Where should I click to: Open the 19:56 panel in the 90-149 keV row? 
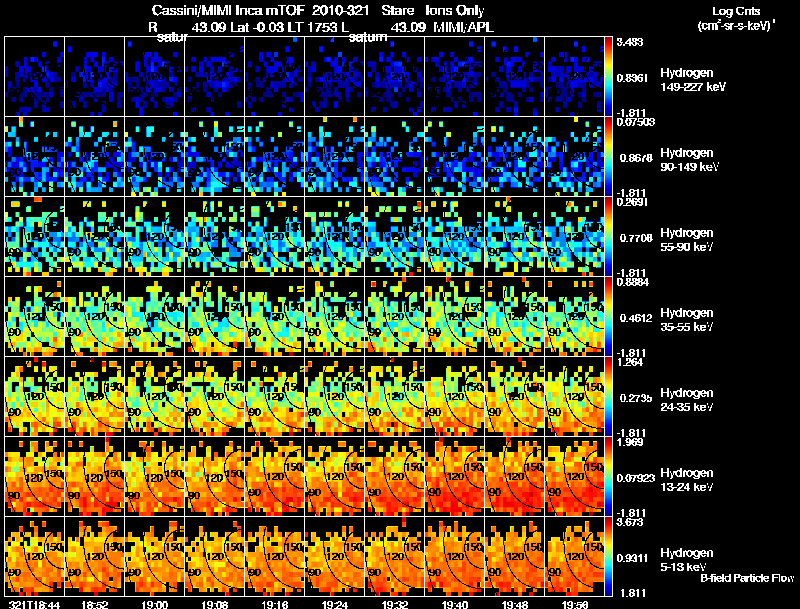[574, 156]
